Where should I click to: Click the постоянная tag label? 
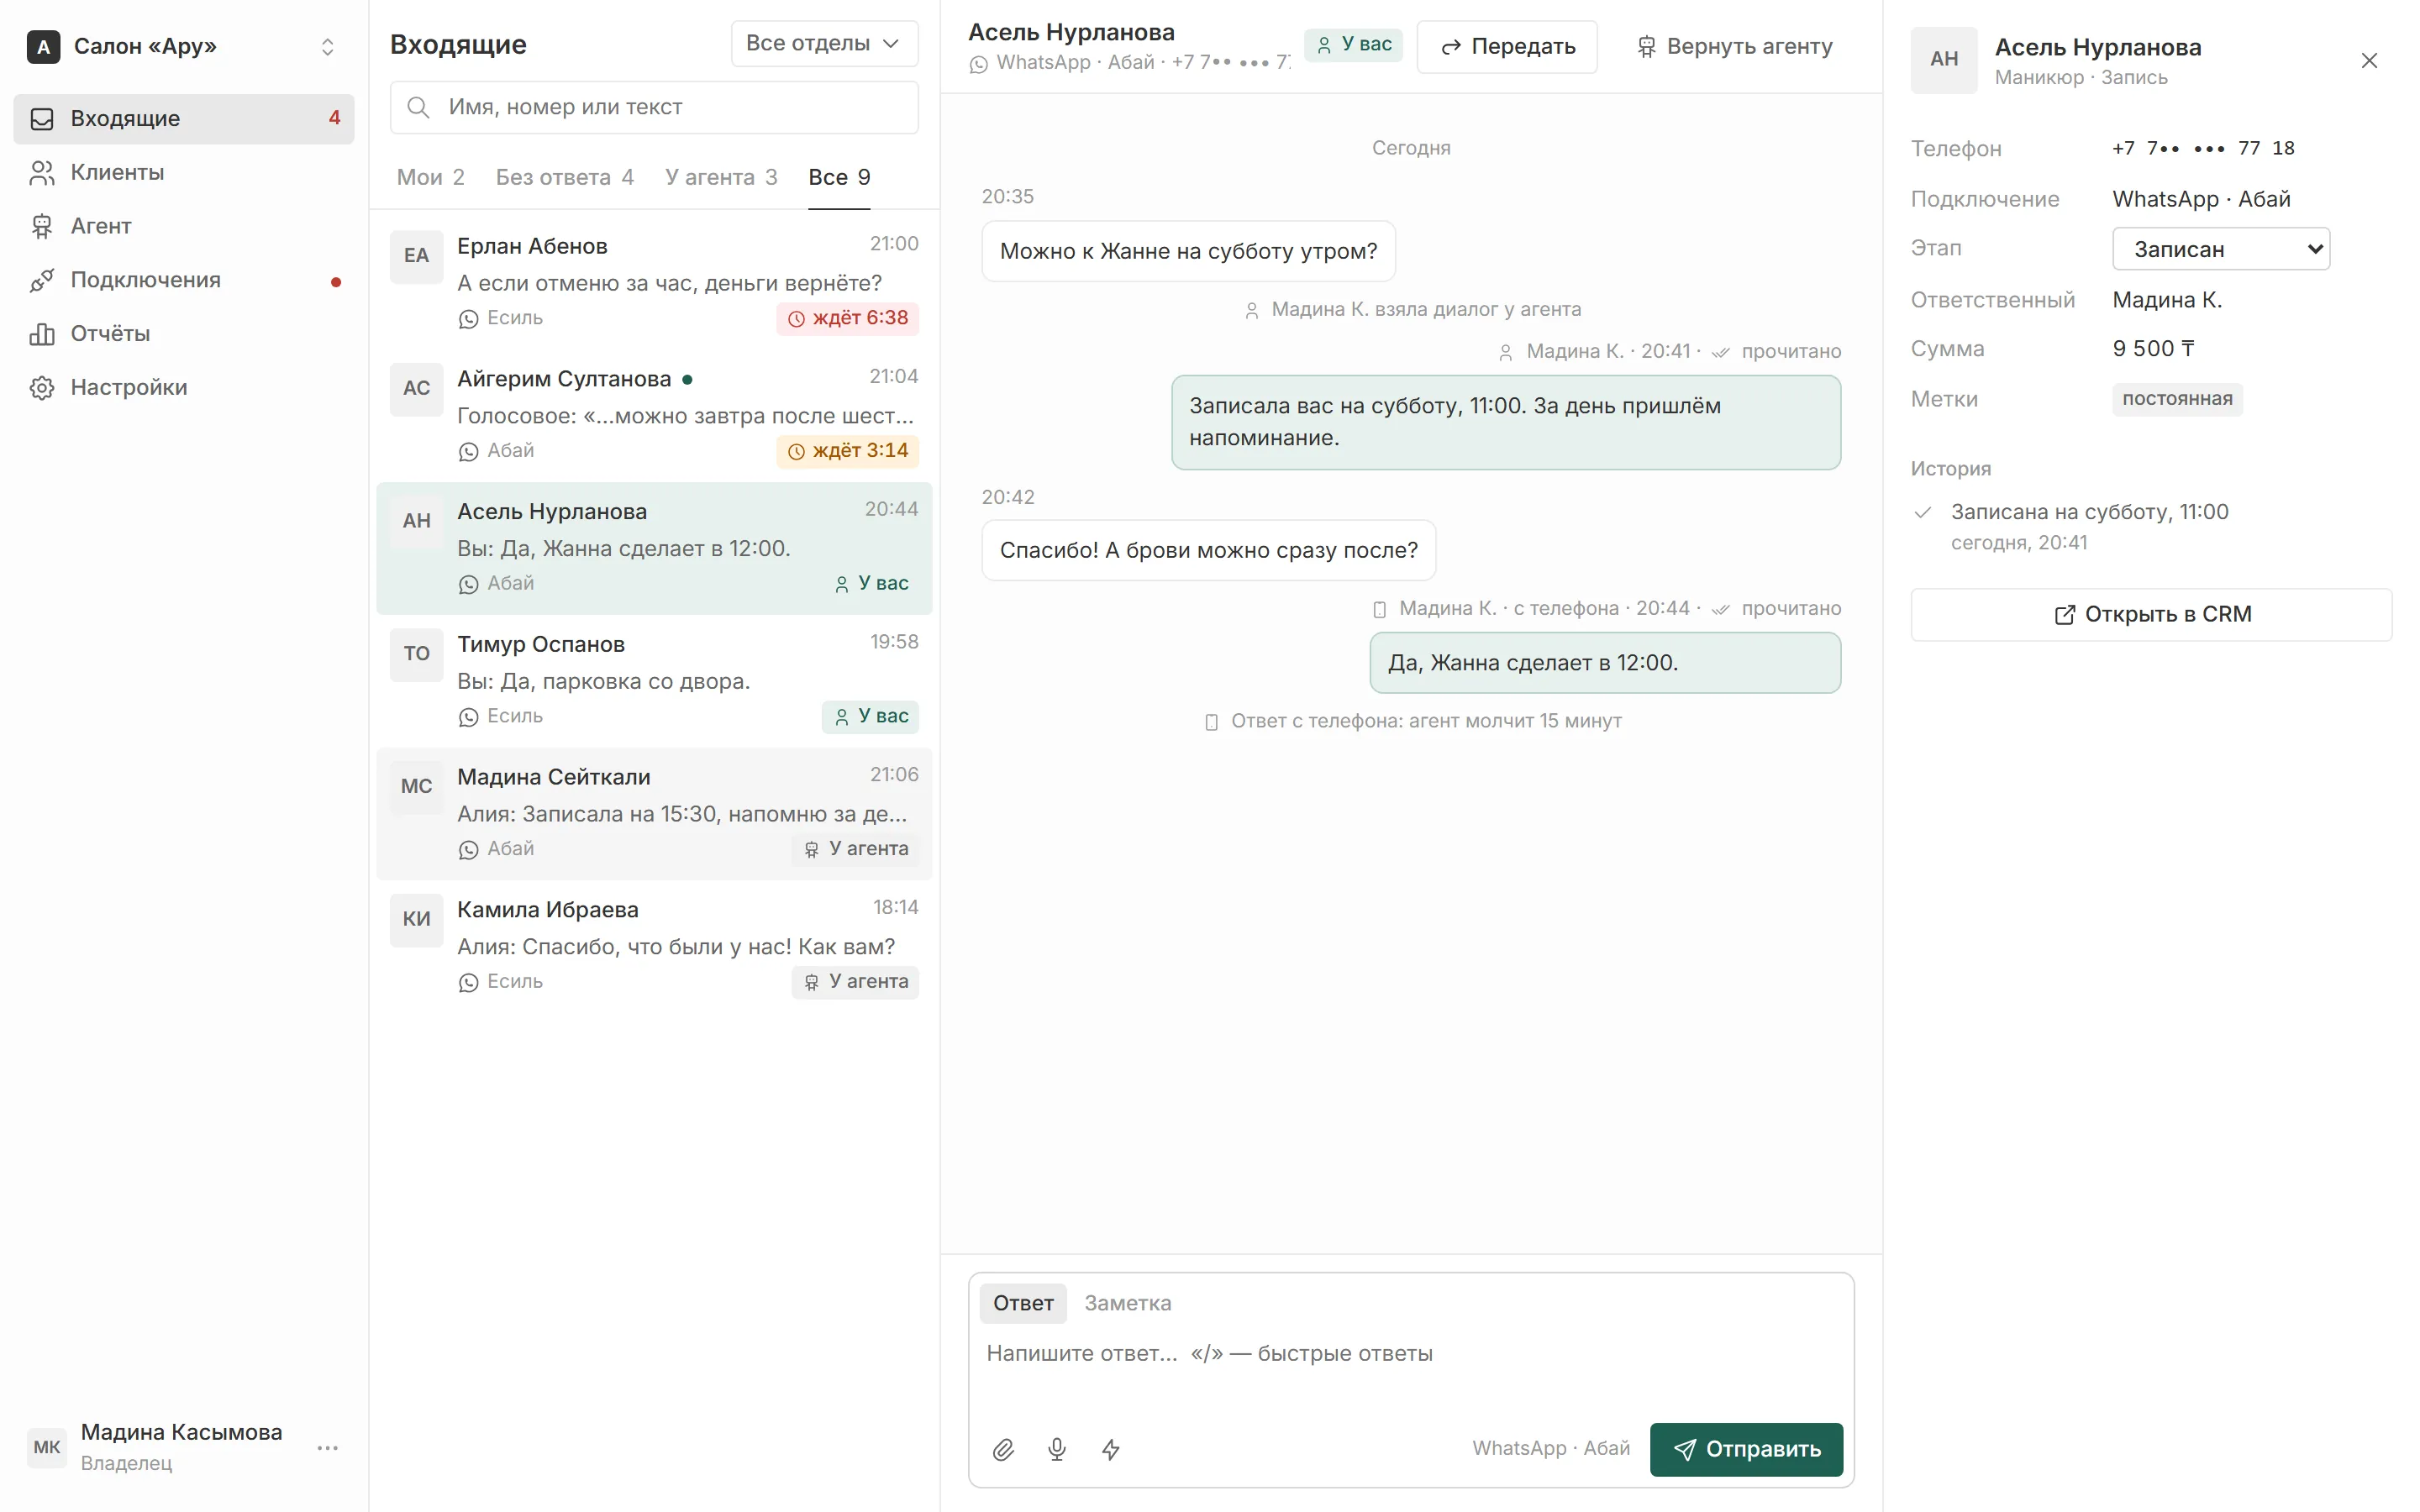click(2177, 399)
